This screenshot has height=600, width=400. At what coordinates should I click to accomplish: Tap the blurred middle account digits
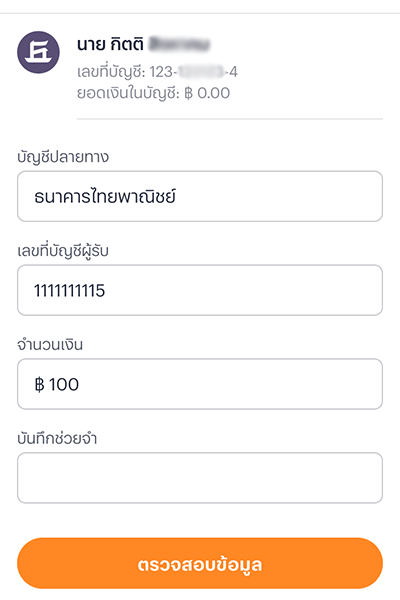[201, 72]
